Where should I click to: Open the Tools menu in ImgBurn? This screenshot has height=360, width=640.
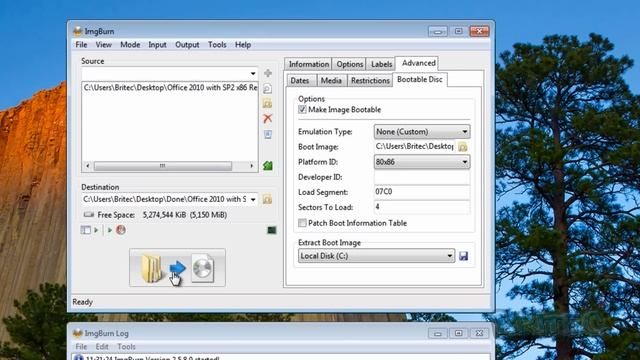[217, 45]
